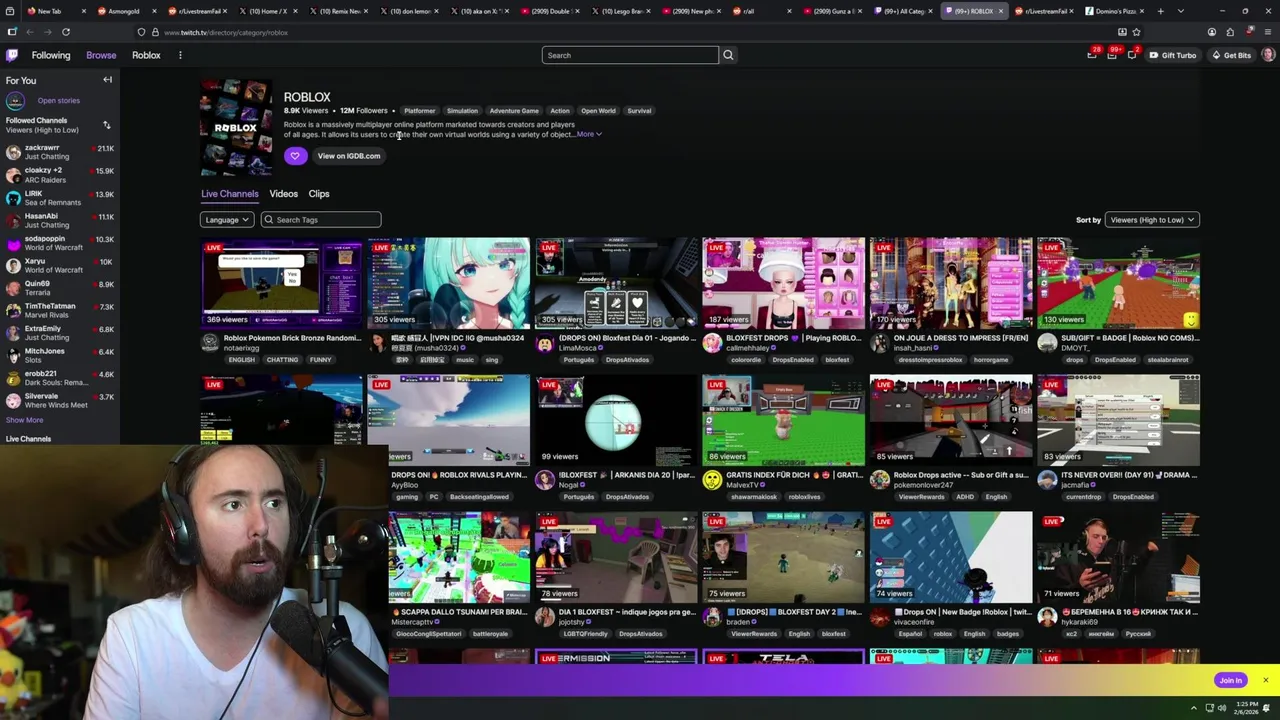Click notseriog streamer avatar under first stream

pos(210,343)
